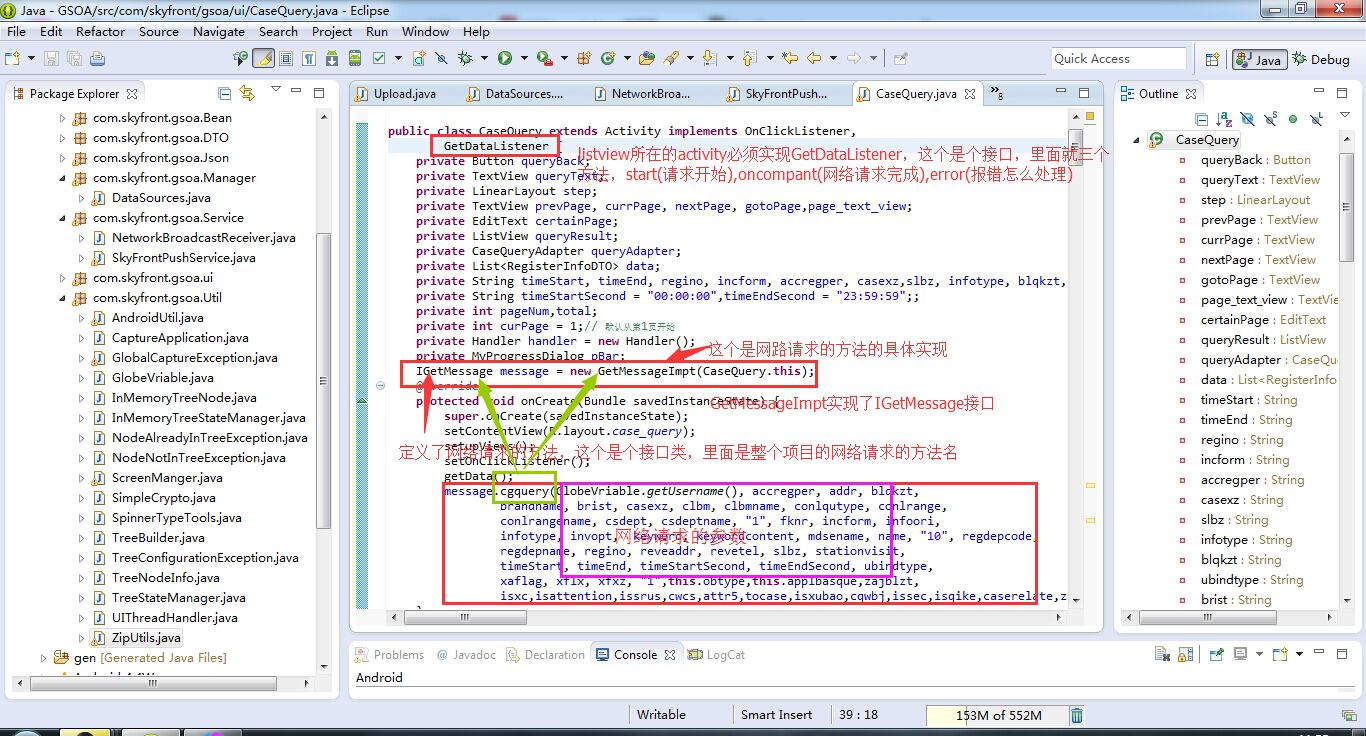Click the Previous Annotation icon
This screenshot has height=736, width=1366.
pos(749,58)
